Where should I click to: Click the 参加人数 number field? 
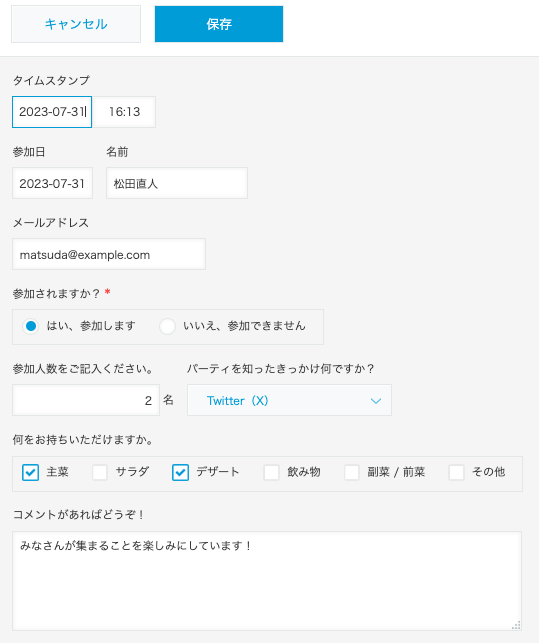click(86, 400)
